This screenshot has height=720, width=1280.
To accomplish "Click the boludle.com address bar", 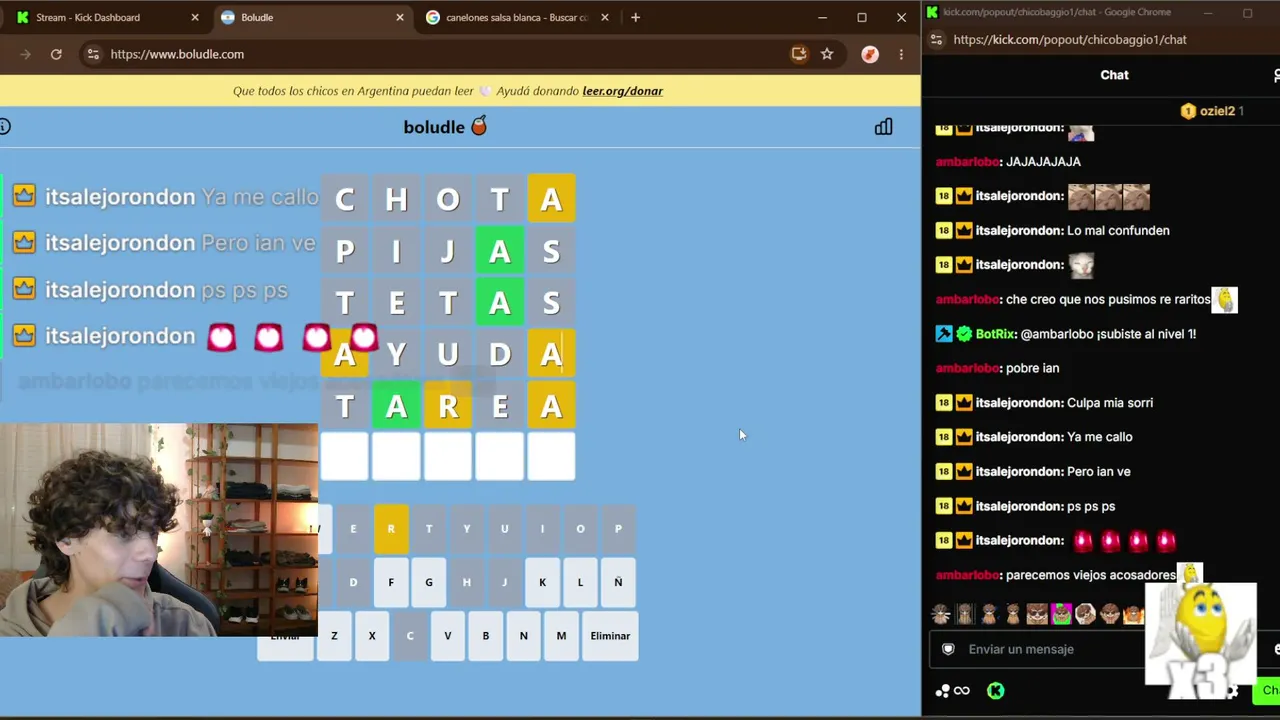I will coord(440,54).
